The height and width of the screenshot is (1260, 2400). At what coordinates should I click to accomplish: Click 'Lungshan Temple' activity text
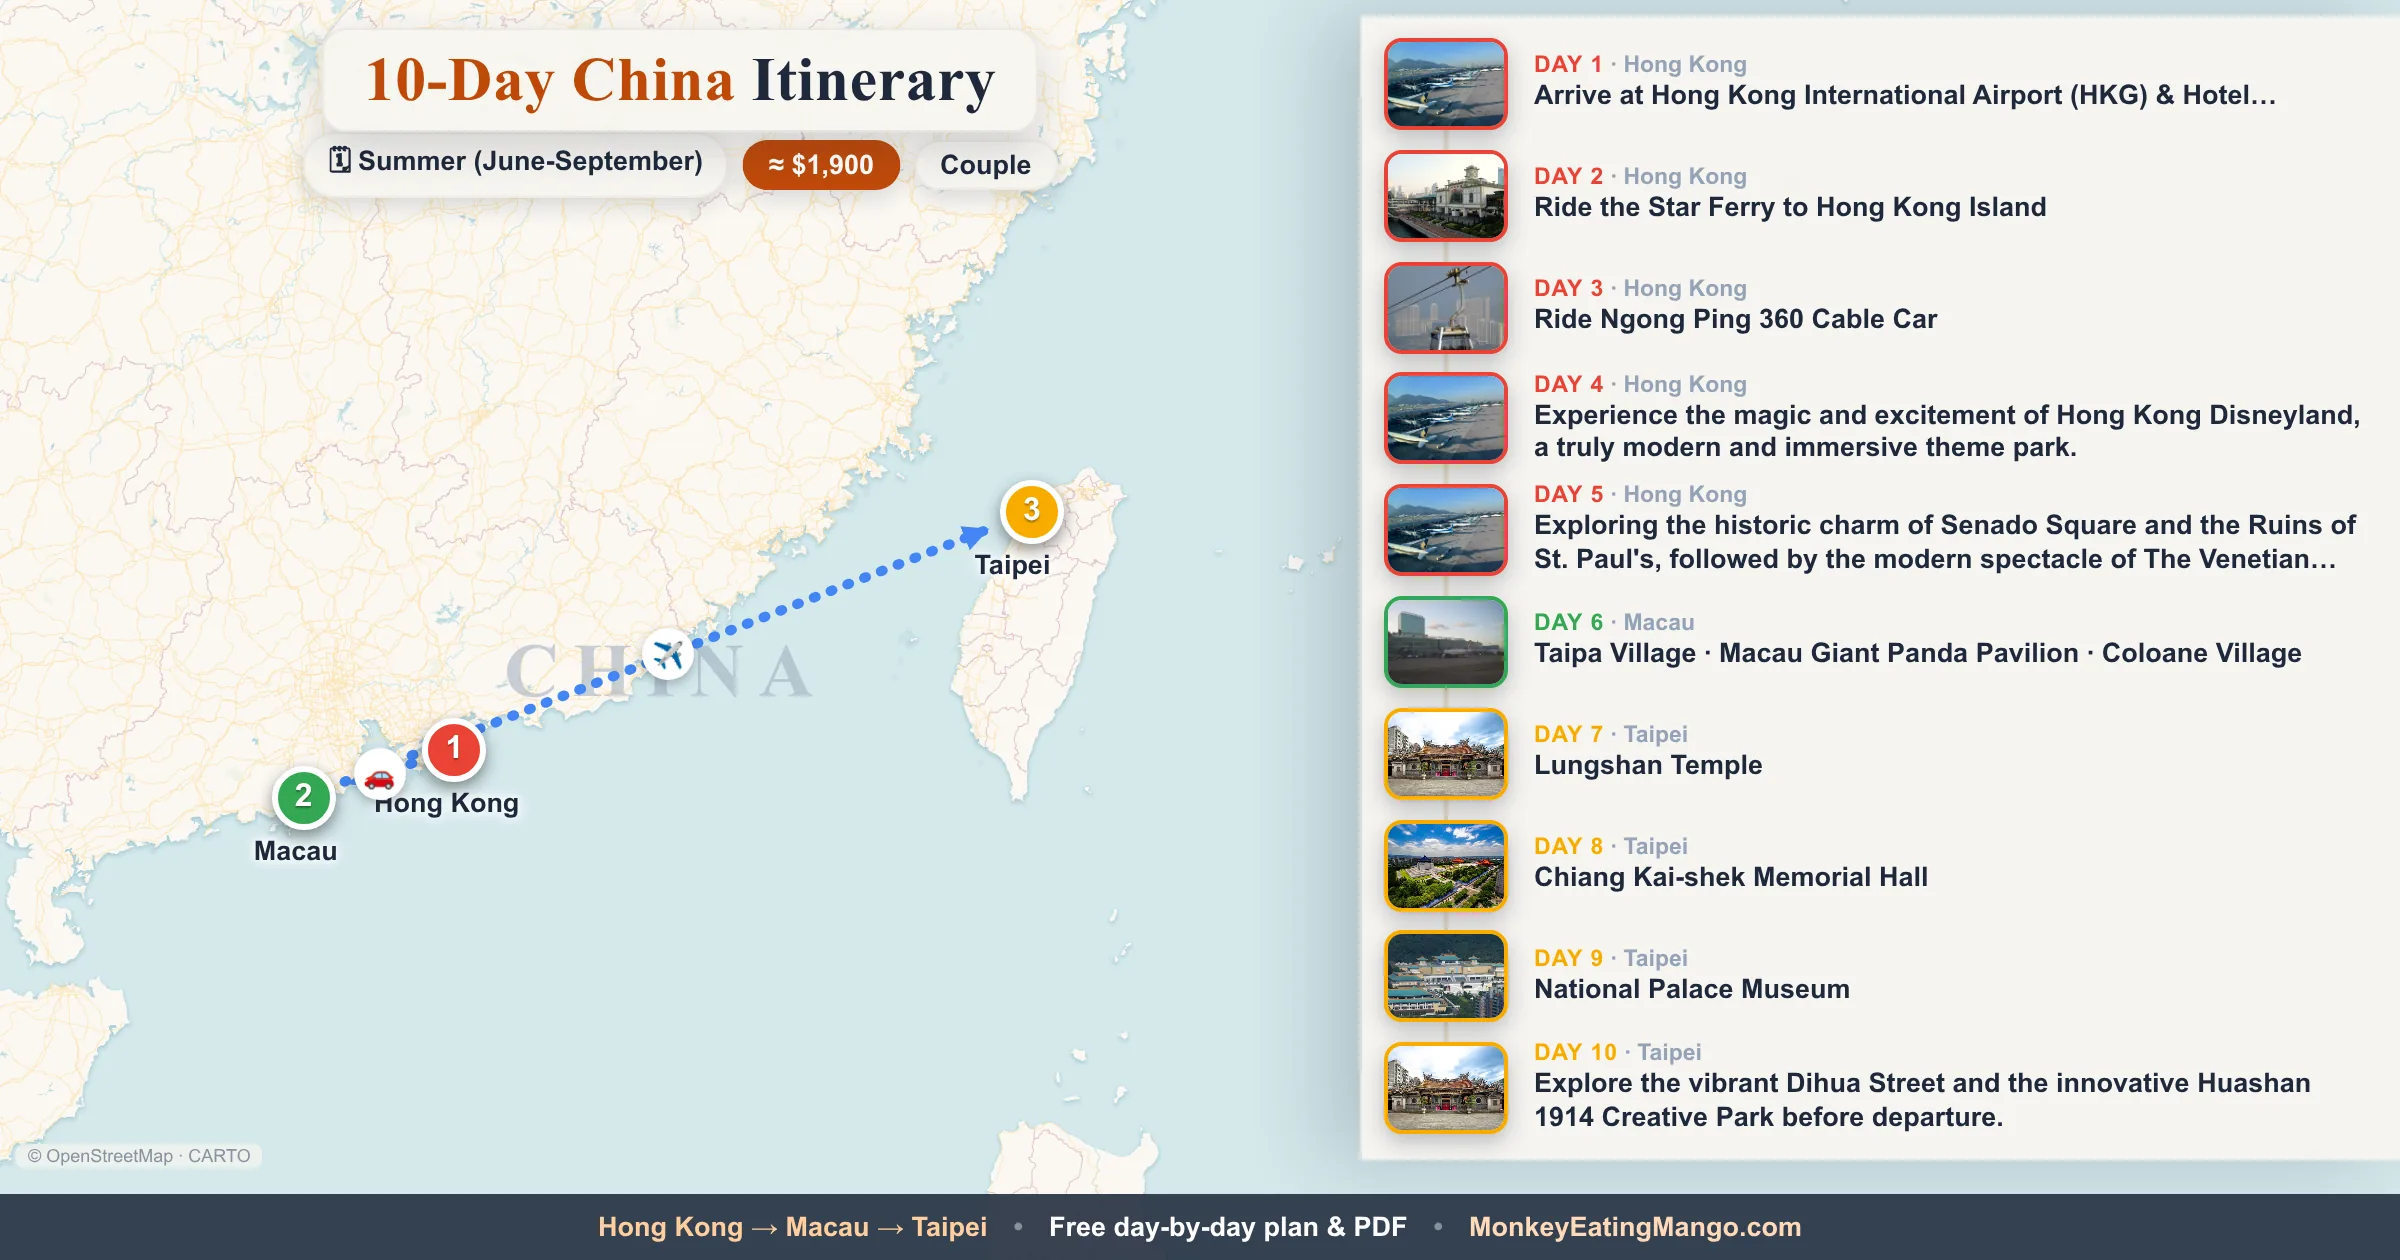click(x=1648, y=765)
